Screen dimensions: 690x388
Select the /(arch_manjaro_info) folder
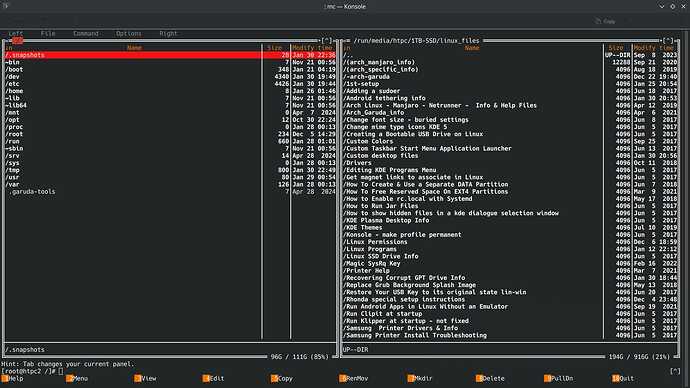[510, 62]
